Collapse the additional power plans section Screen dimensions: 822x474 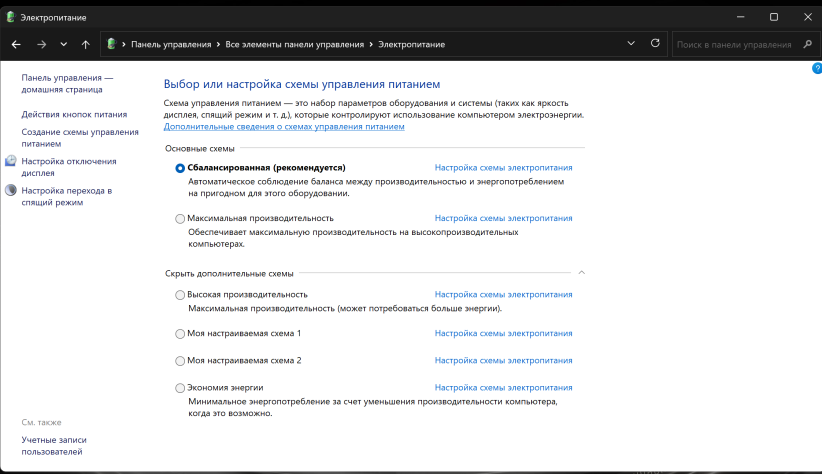coord(581,272)
